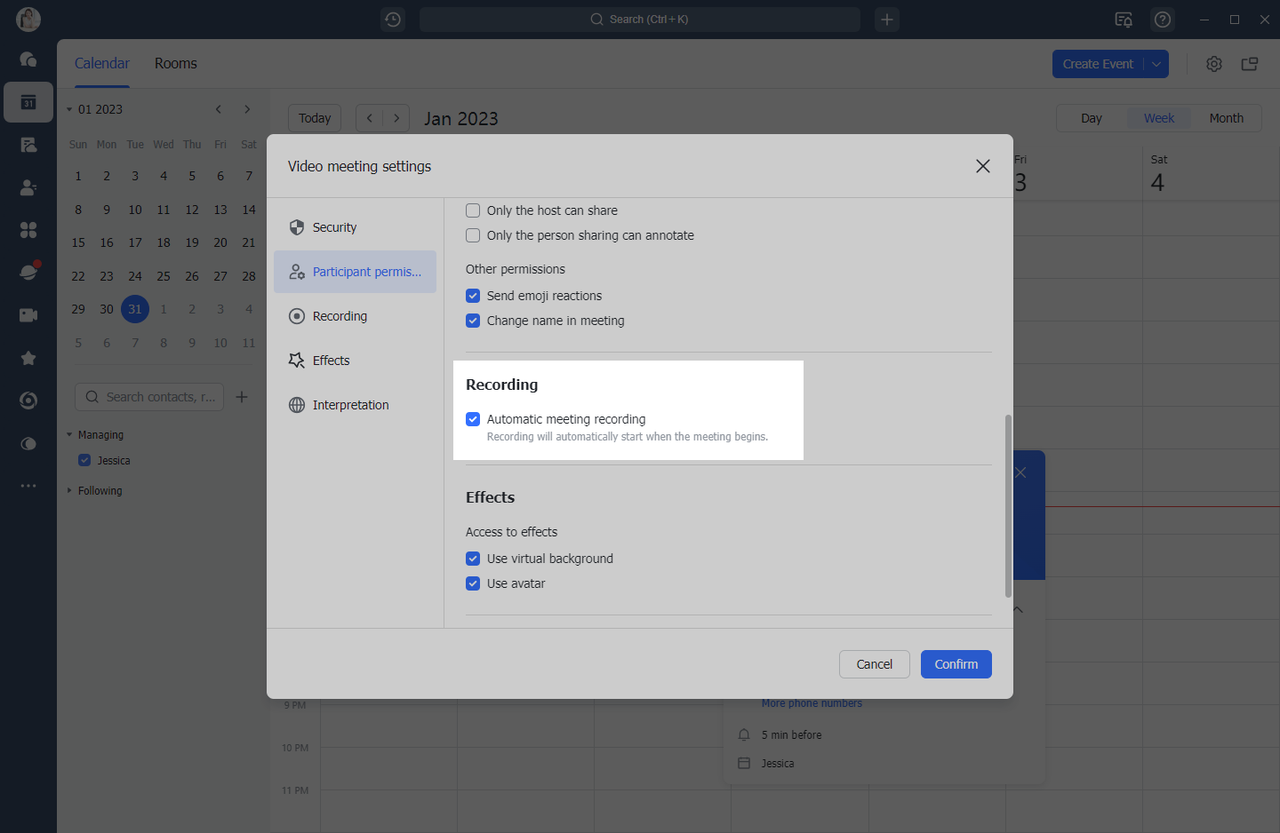Open the video meetings icon in left sidebar
The image size is (1280, 833).
tap(28, 315)
